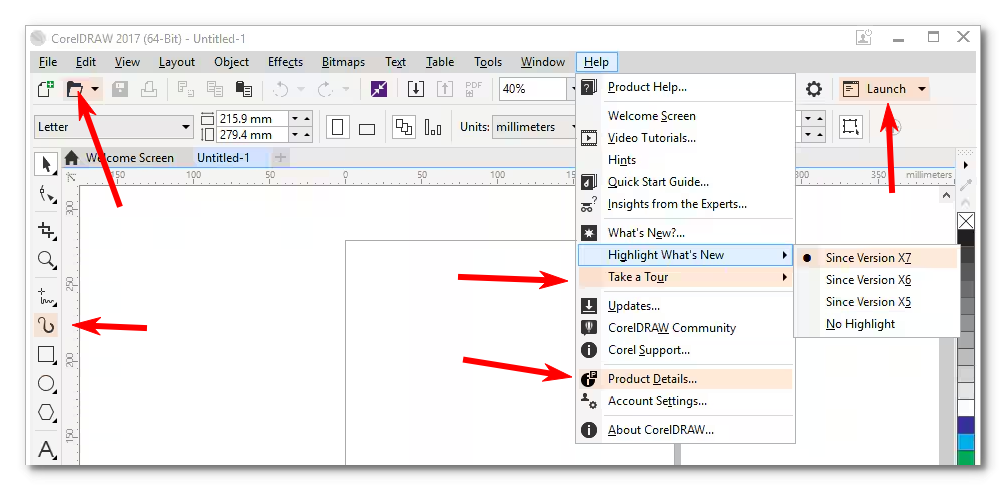The width and height of the screenshot is (1006, 490).
Task: Toggle Current page layout button
Action: 433,128
